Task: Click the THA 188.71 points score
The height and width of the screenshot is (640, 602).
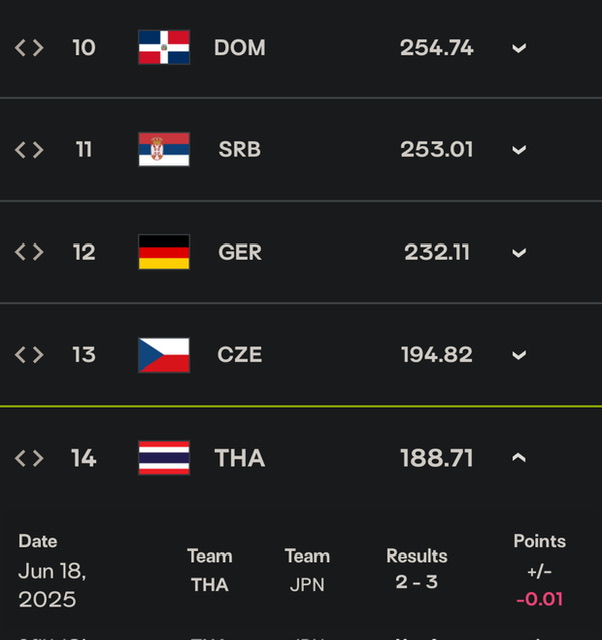Action: (437, 458)
